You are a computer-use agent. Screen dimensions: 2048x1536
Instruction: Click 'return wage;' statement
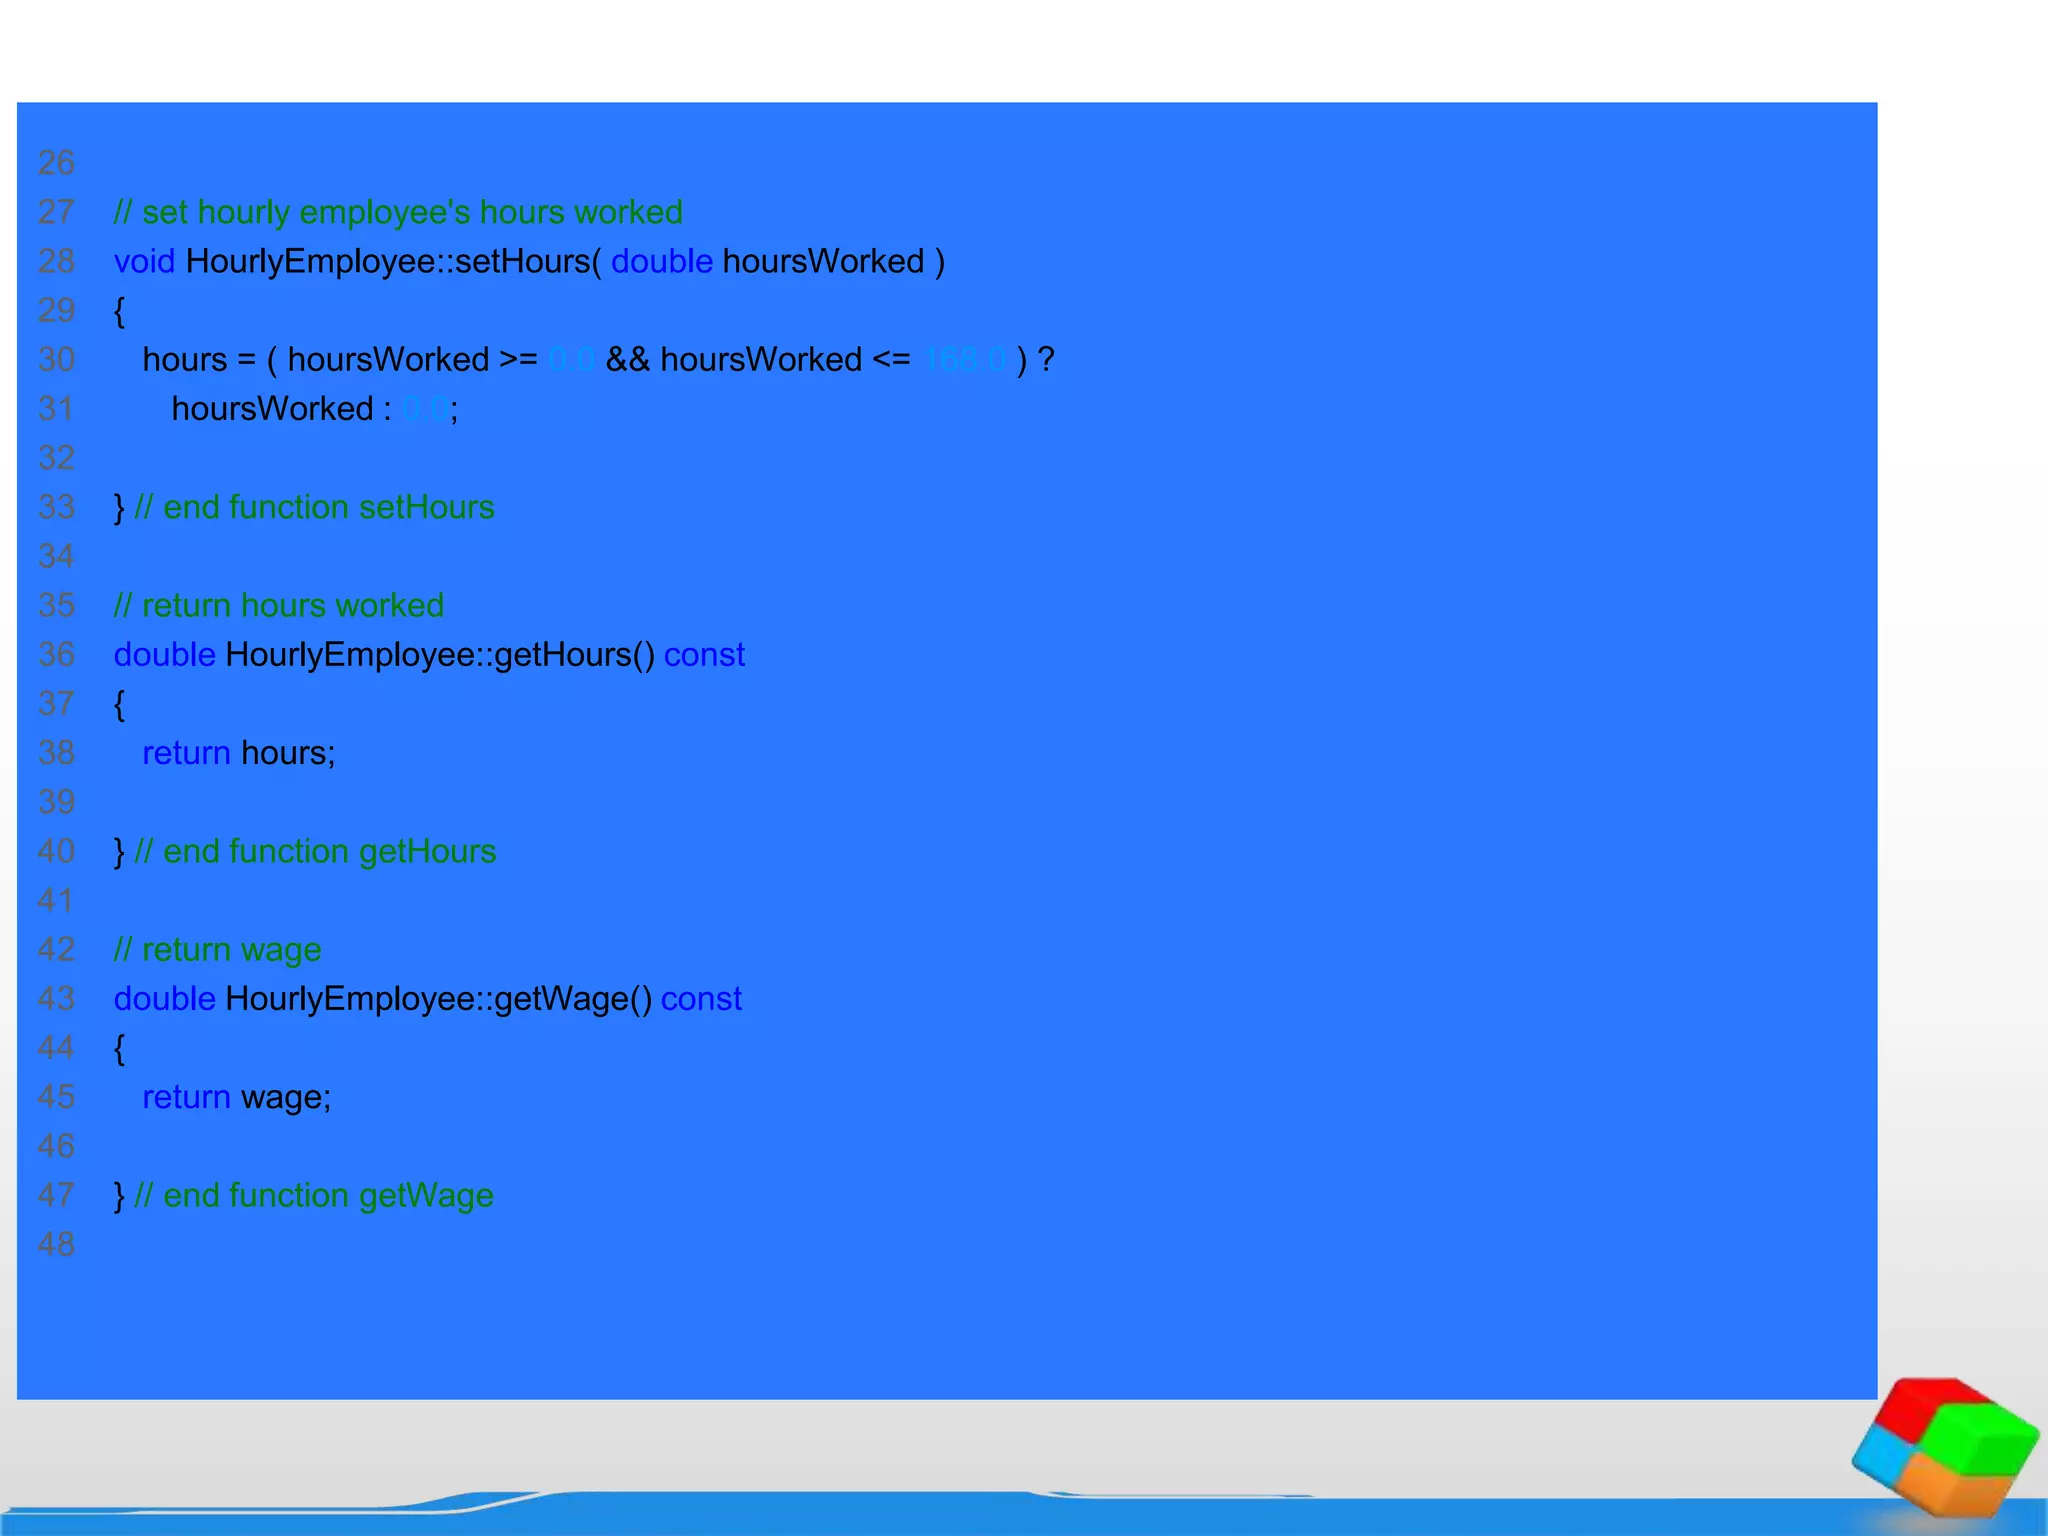[237, 1097]
